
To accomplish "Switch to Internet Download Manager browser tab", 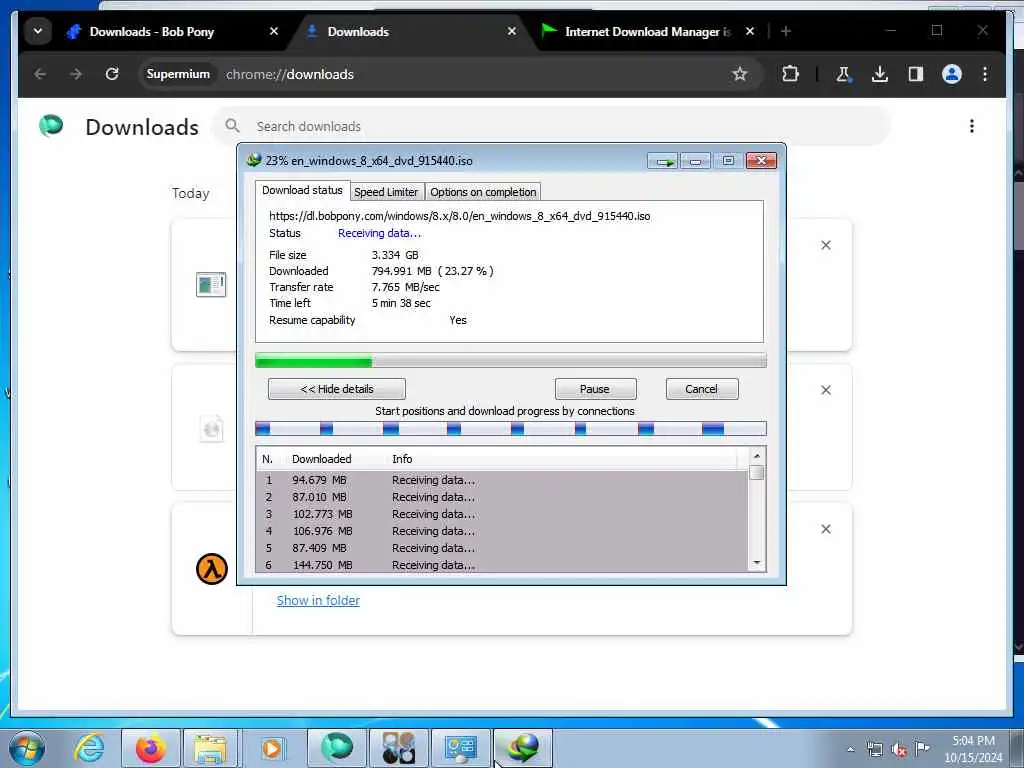I will pyautogui.click(x=648, y=31).
